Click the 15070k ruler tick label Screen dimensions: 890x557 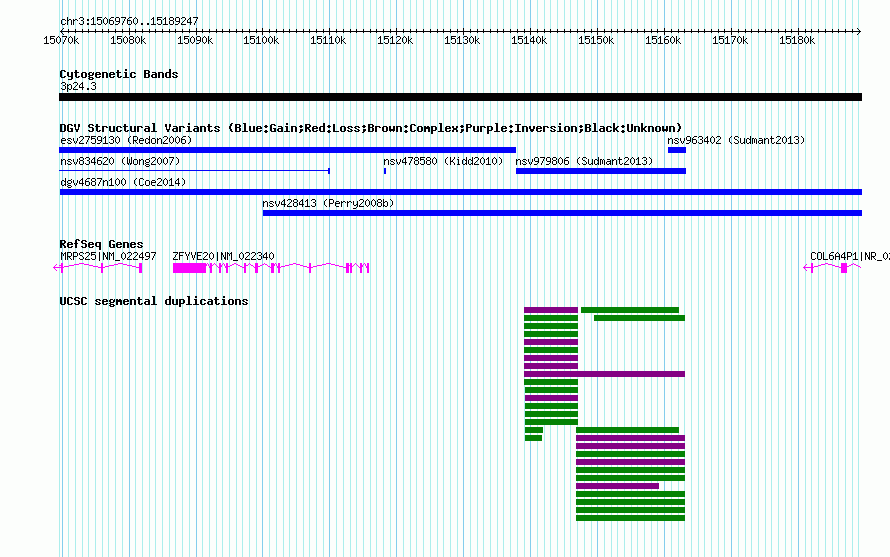pos(61,40)
